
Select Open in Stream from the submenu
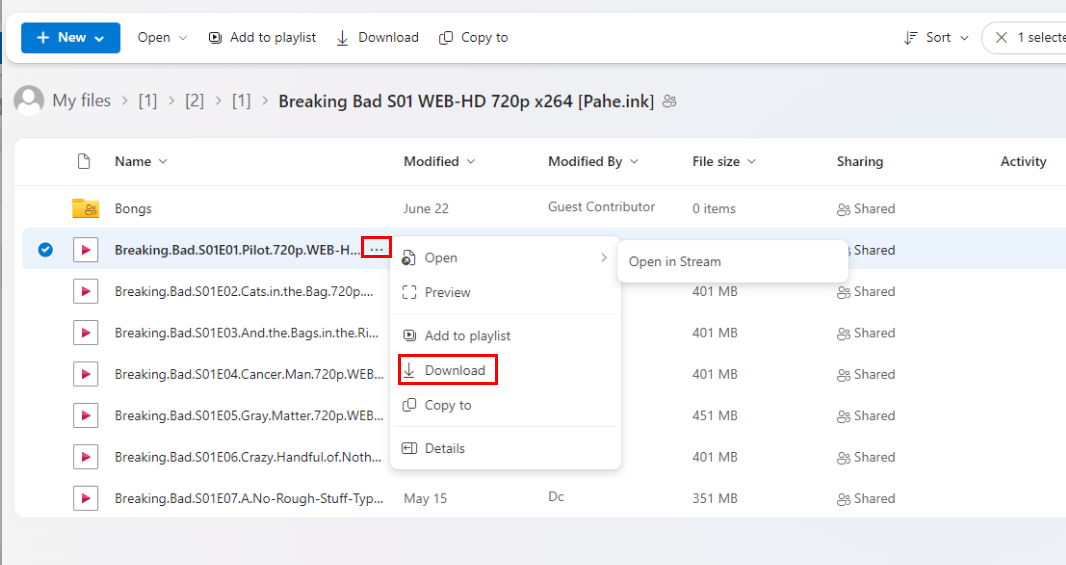pos(674,262)
